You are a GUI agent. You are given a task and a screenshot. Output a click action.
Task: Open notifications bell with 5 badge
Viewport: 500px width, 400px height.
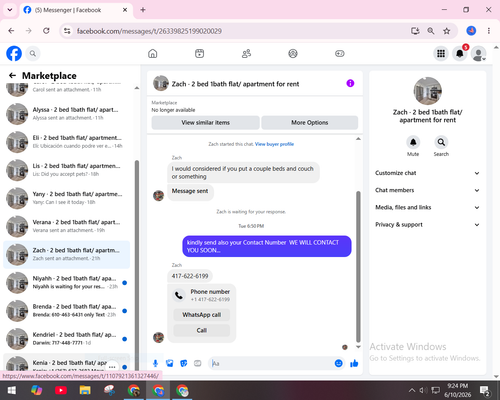(x=460, y=53)
